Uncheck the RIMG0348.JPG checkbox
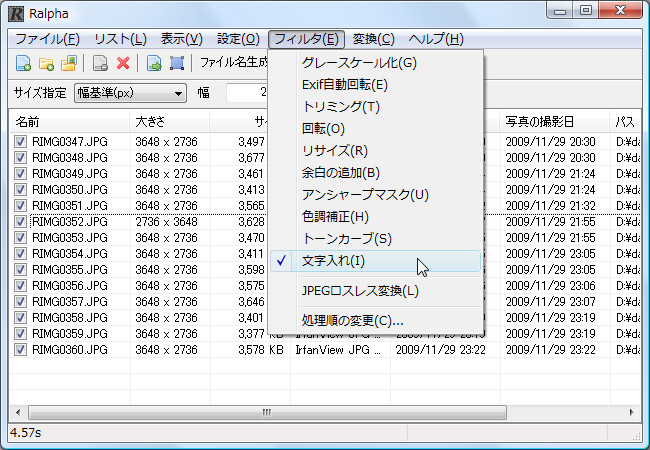 click(x=20, y=157)
